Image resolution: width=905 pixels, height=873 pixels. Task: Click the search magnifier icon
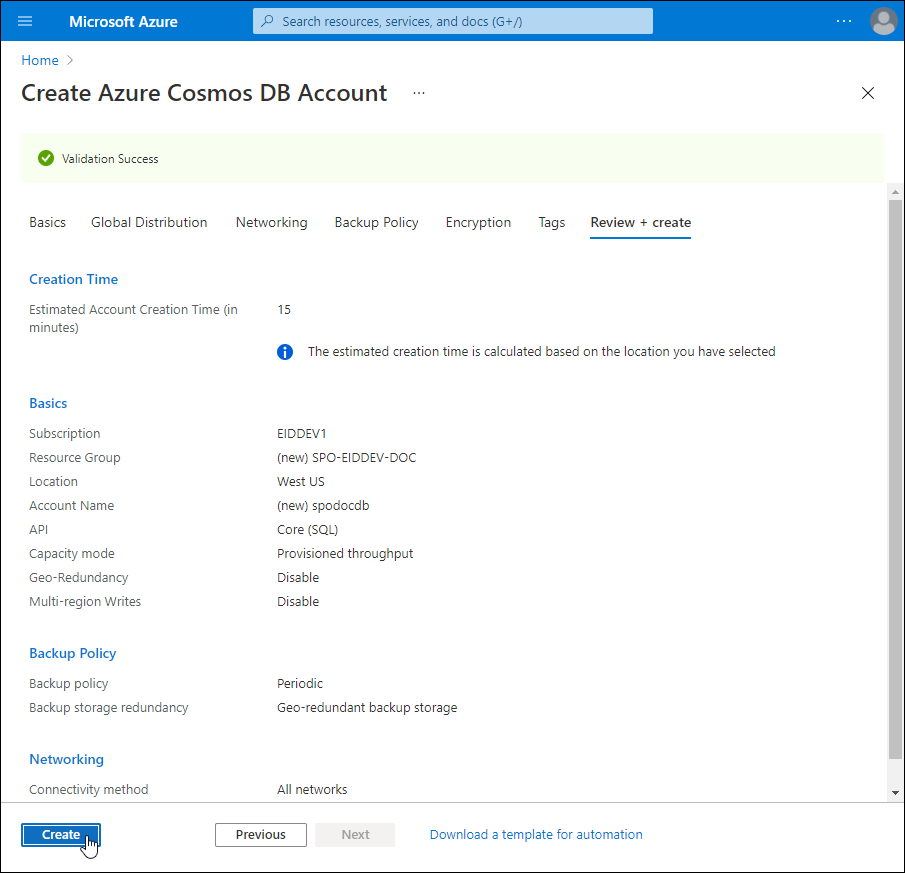click(x=267, y=21)
